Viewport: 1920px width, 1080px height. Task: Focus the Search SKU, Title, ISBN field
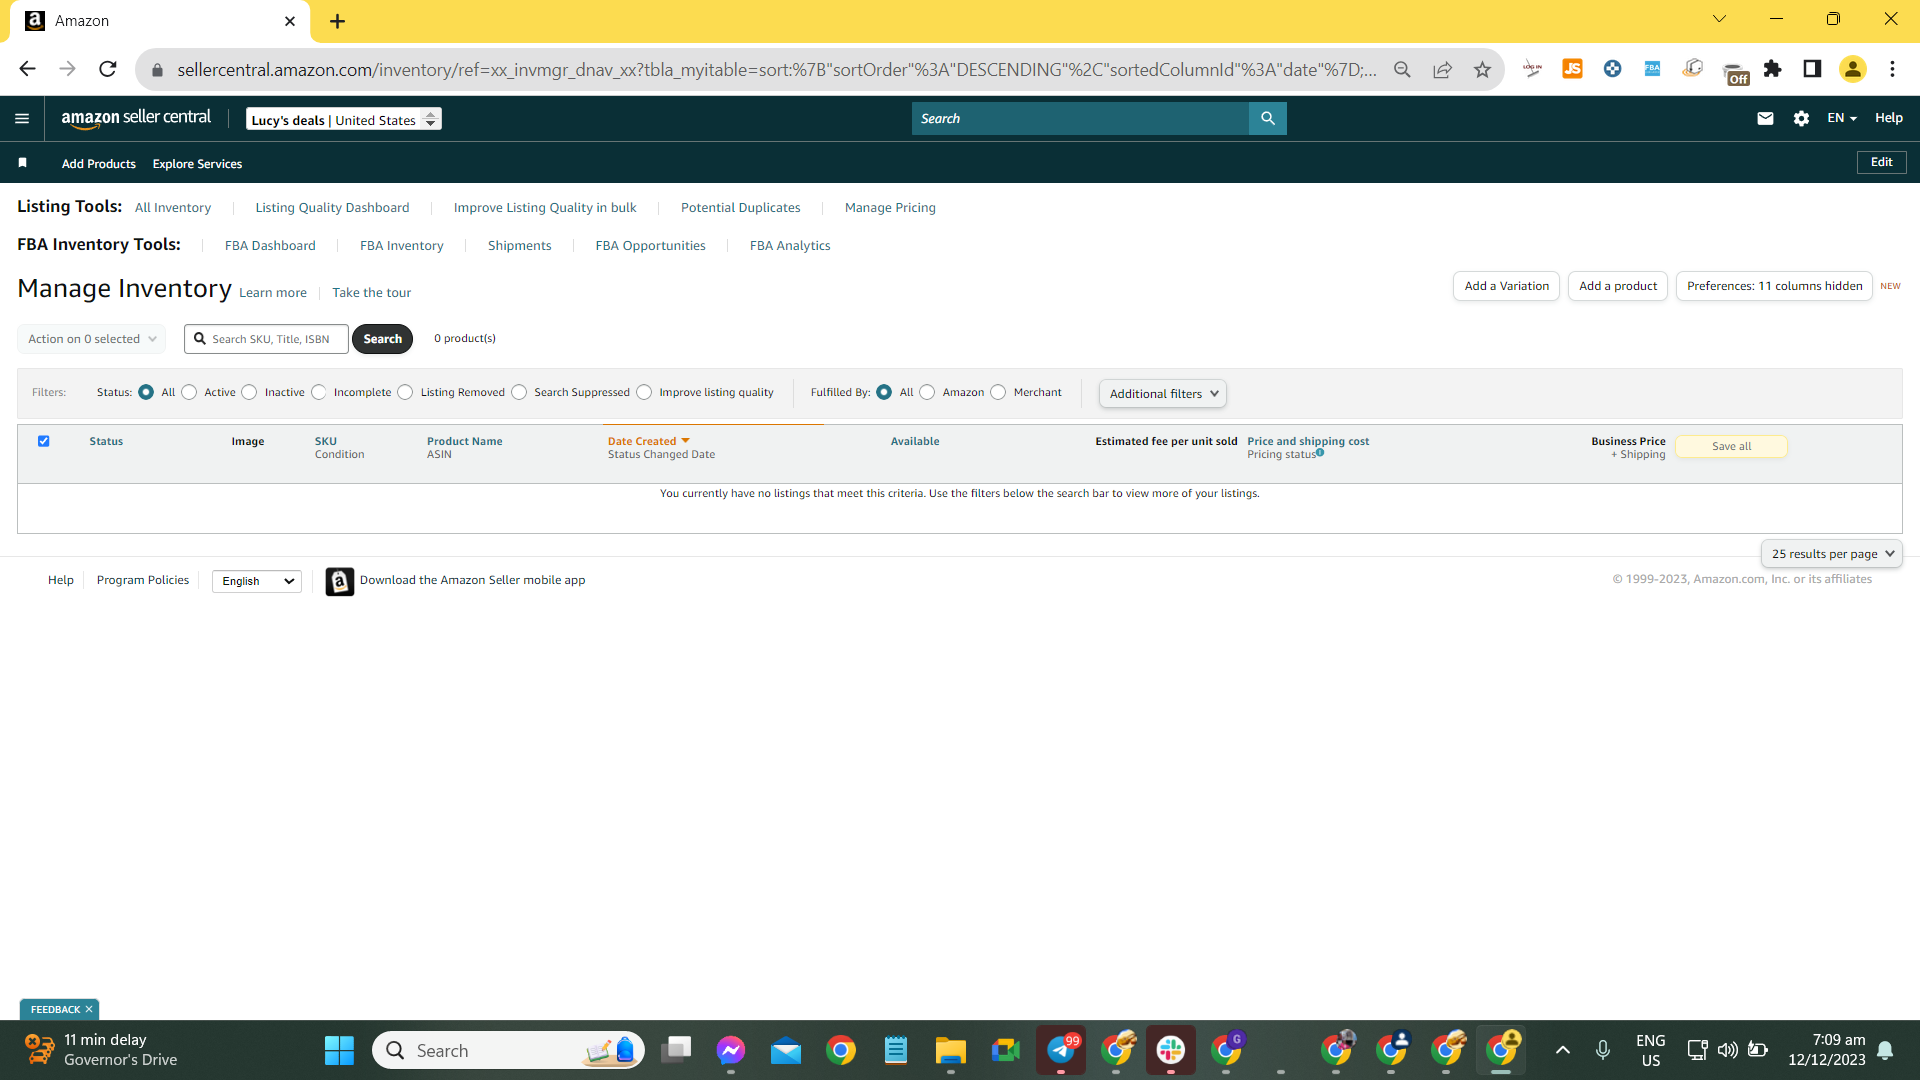266,339
